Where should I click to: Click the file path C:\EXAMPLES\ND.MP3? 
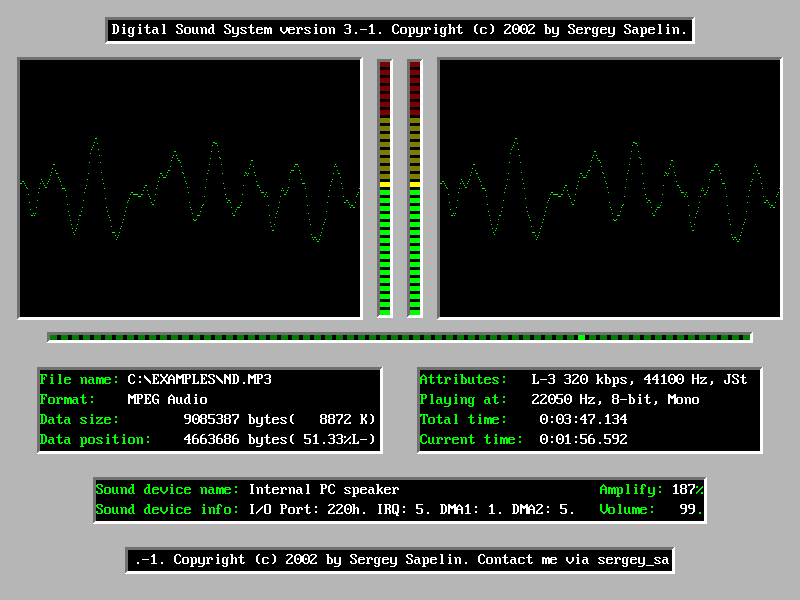(199, 379)
